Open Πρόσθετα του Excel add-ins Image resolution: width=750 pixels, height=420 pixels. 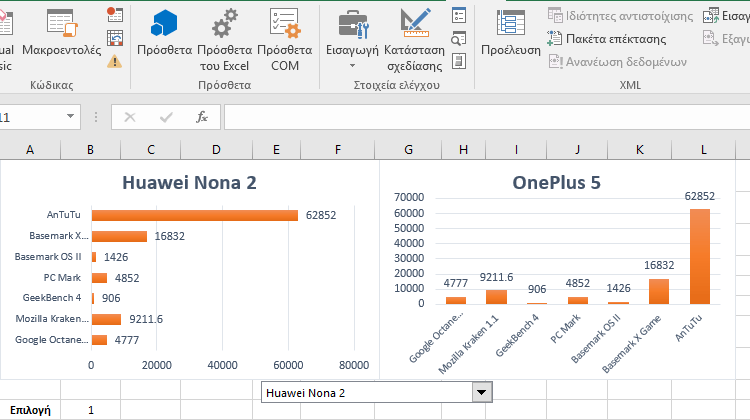point(223,38)
